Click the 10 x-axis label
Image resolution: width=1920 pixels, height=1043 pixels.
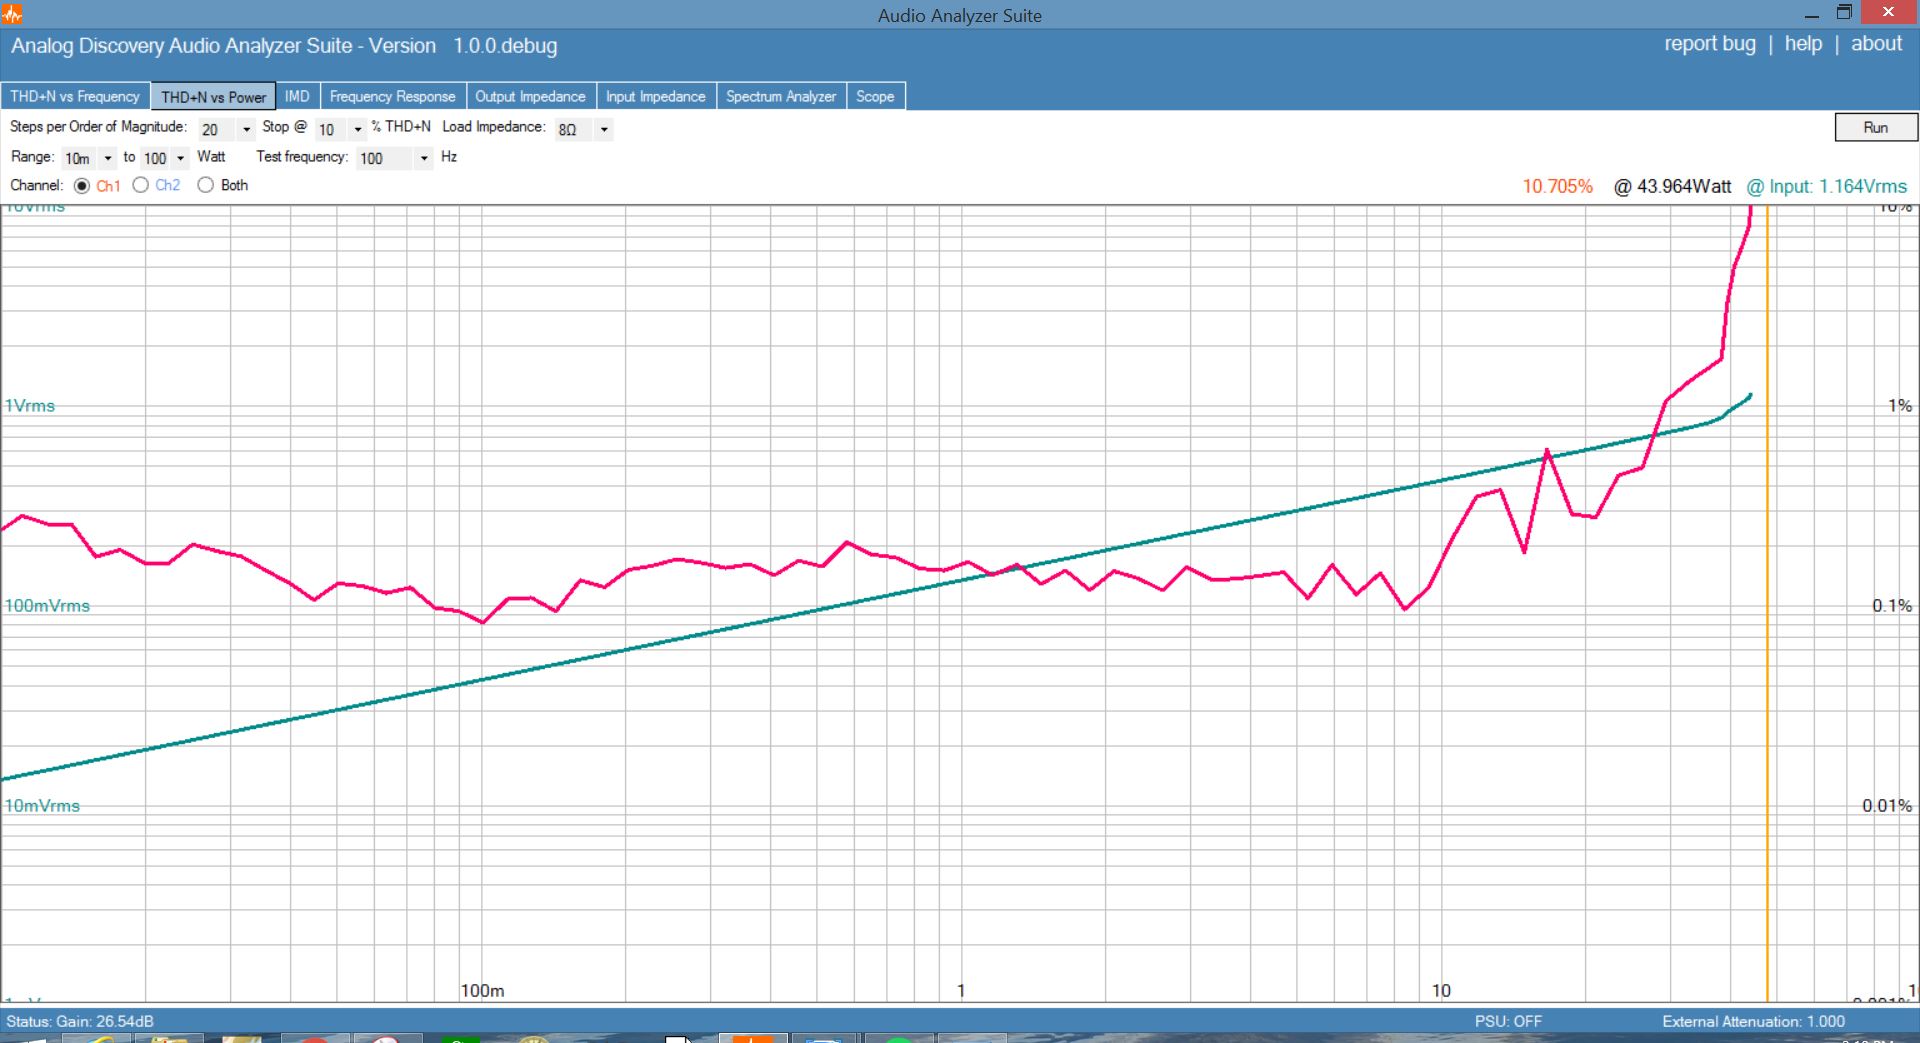tap(1441, 991)
